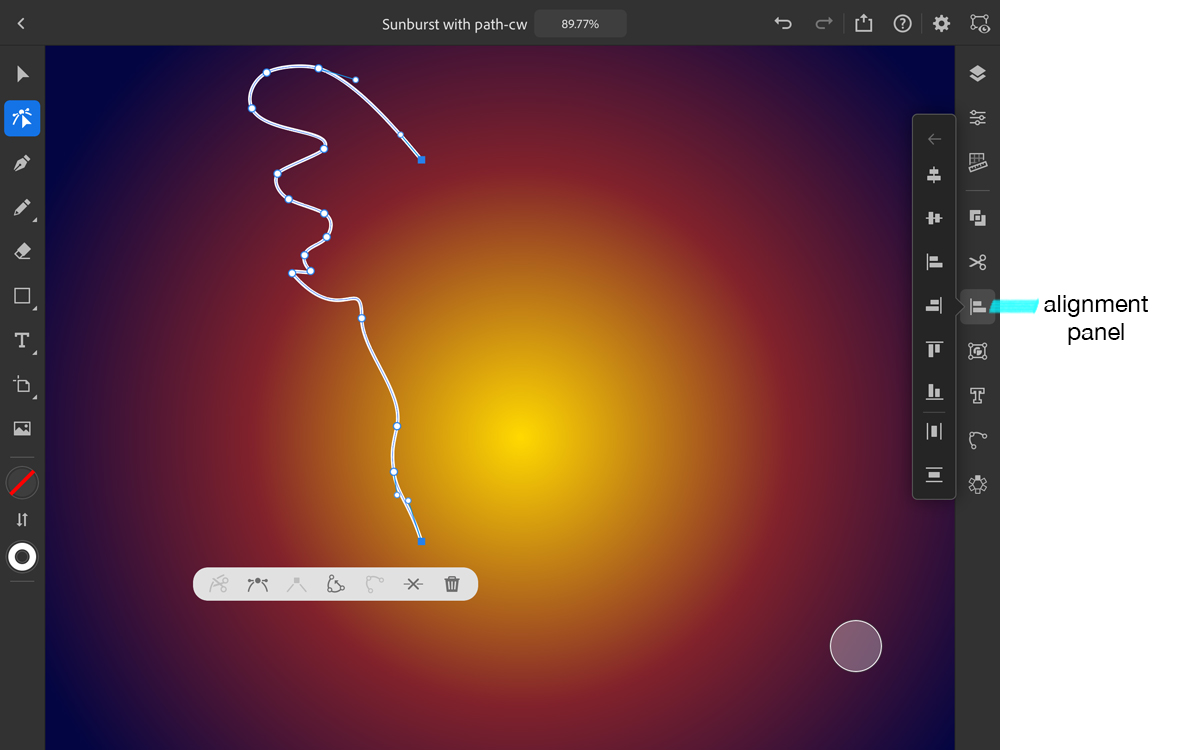Image resolution: width=1194 pixels, height=750 pixels.
Task: Open the Repeat options icon in the right taskbar
Action: pyautogui.click(x=977, y=218)
